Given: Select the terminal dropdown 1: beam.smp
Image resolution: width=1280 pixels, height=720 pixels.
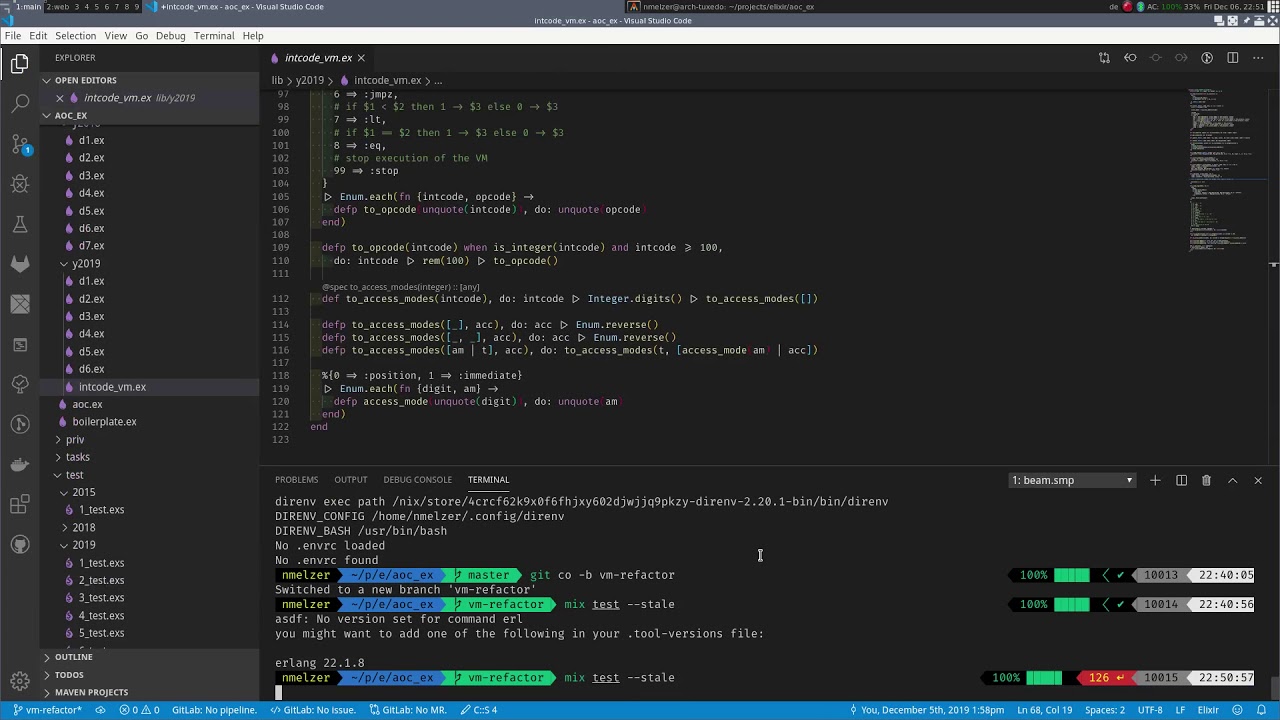Looking at the screenshot, I should coord(1072,480).
